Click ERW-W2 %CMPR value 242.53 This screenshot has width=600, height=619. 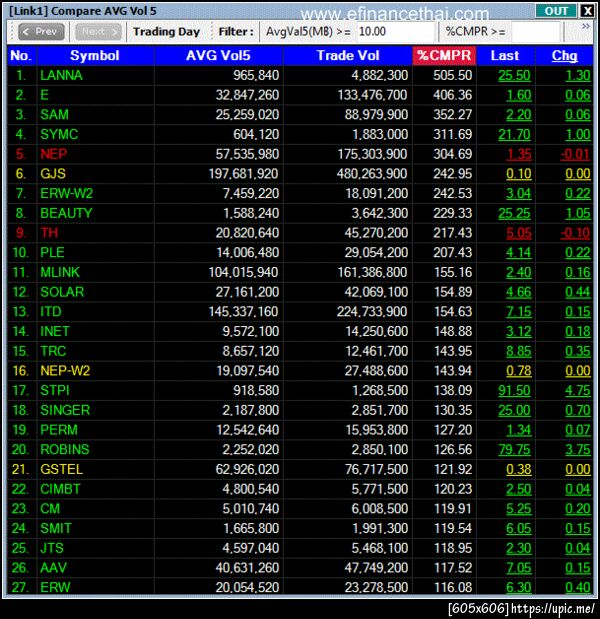[452, 193]
